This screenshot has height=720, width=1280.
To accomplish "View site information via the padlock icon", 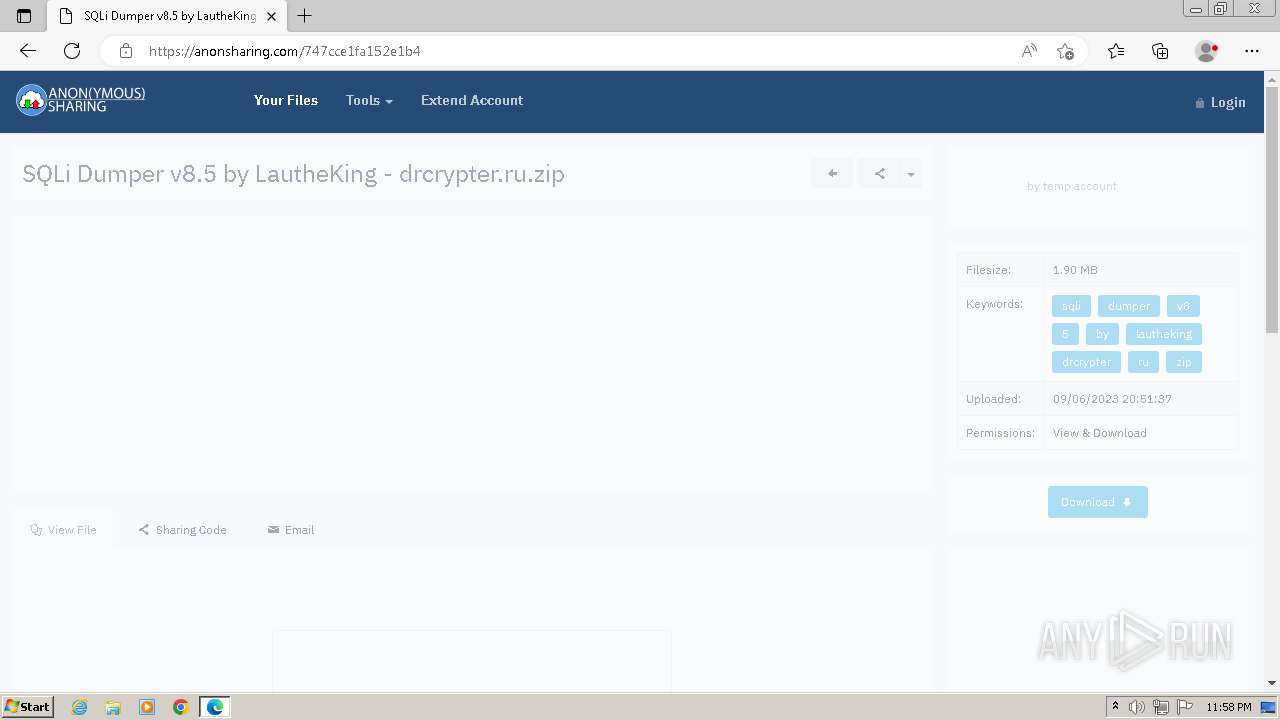I will point(126,51).
